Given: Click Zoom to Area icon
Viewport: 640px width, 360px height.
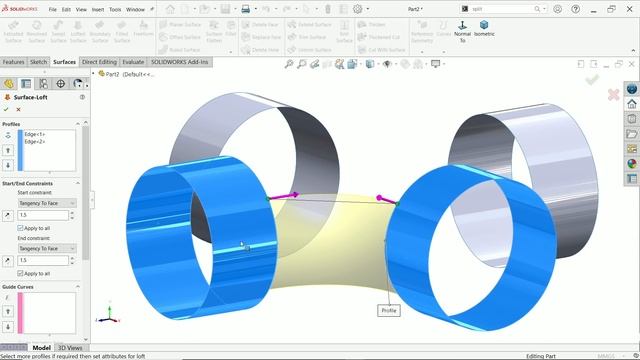Looking at the screenshot, I should coord(302,64).
